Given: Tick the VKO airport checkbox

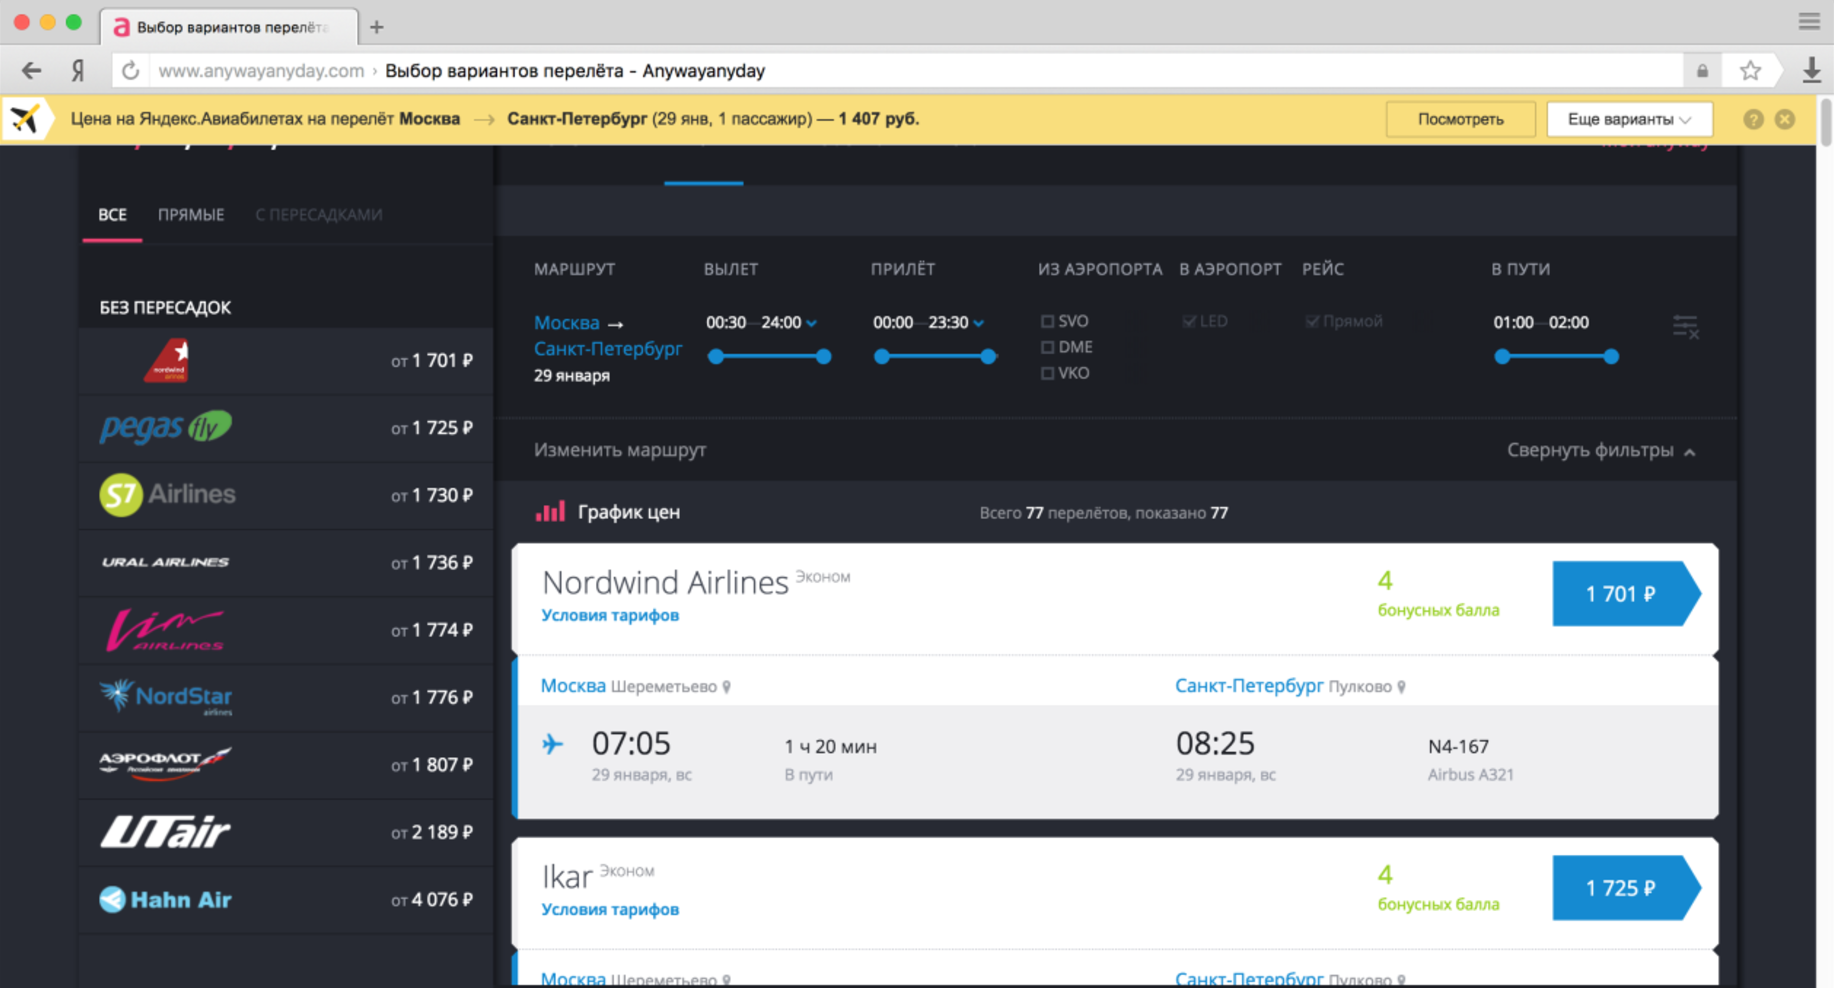Looking at the screenshot, I should (x=1047, y=374).
